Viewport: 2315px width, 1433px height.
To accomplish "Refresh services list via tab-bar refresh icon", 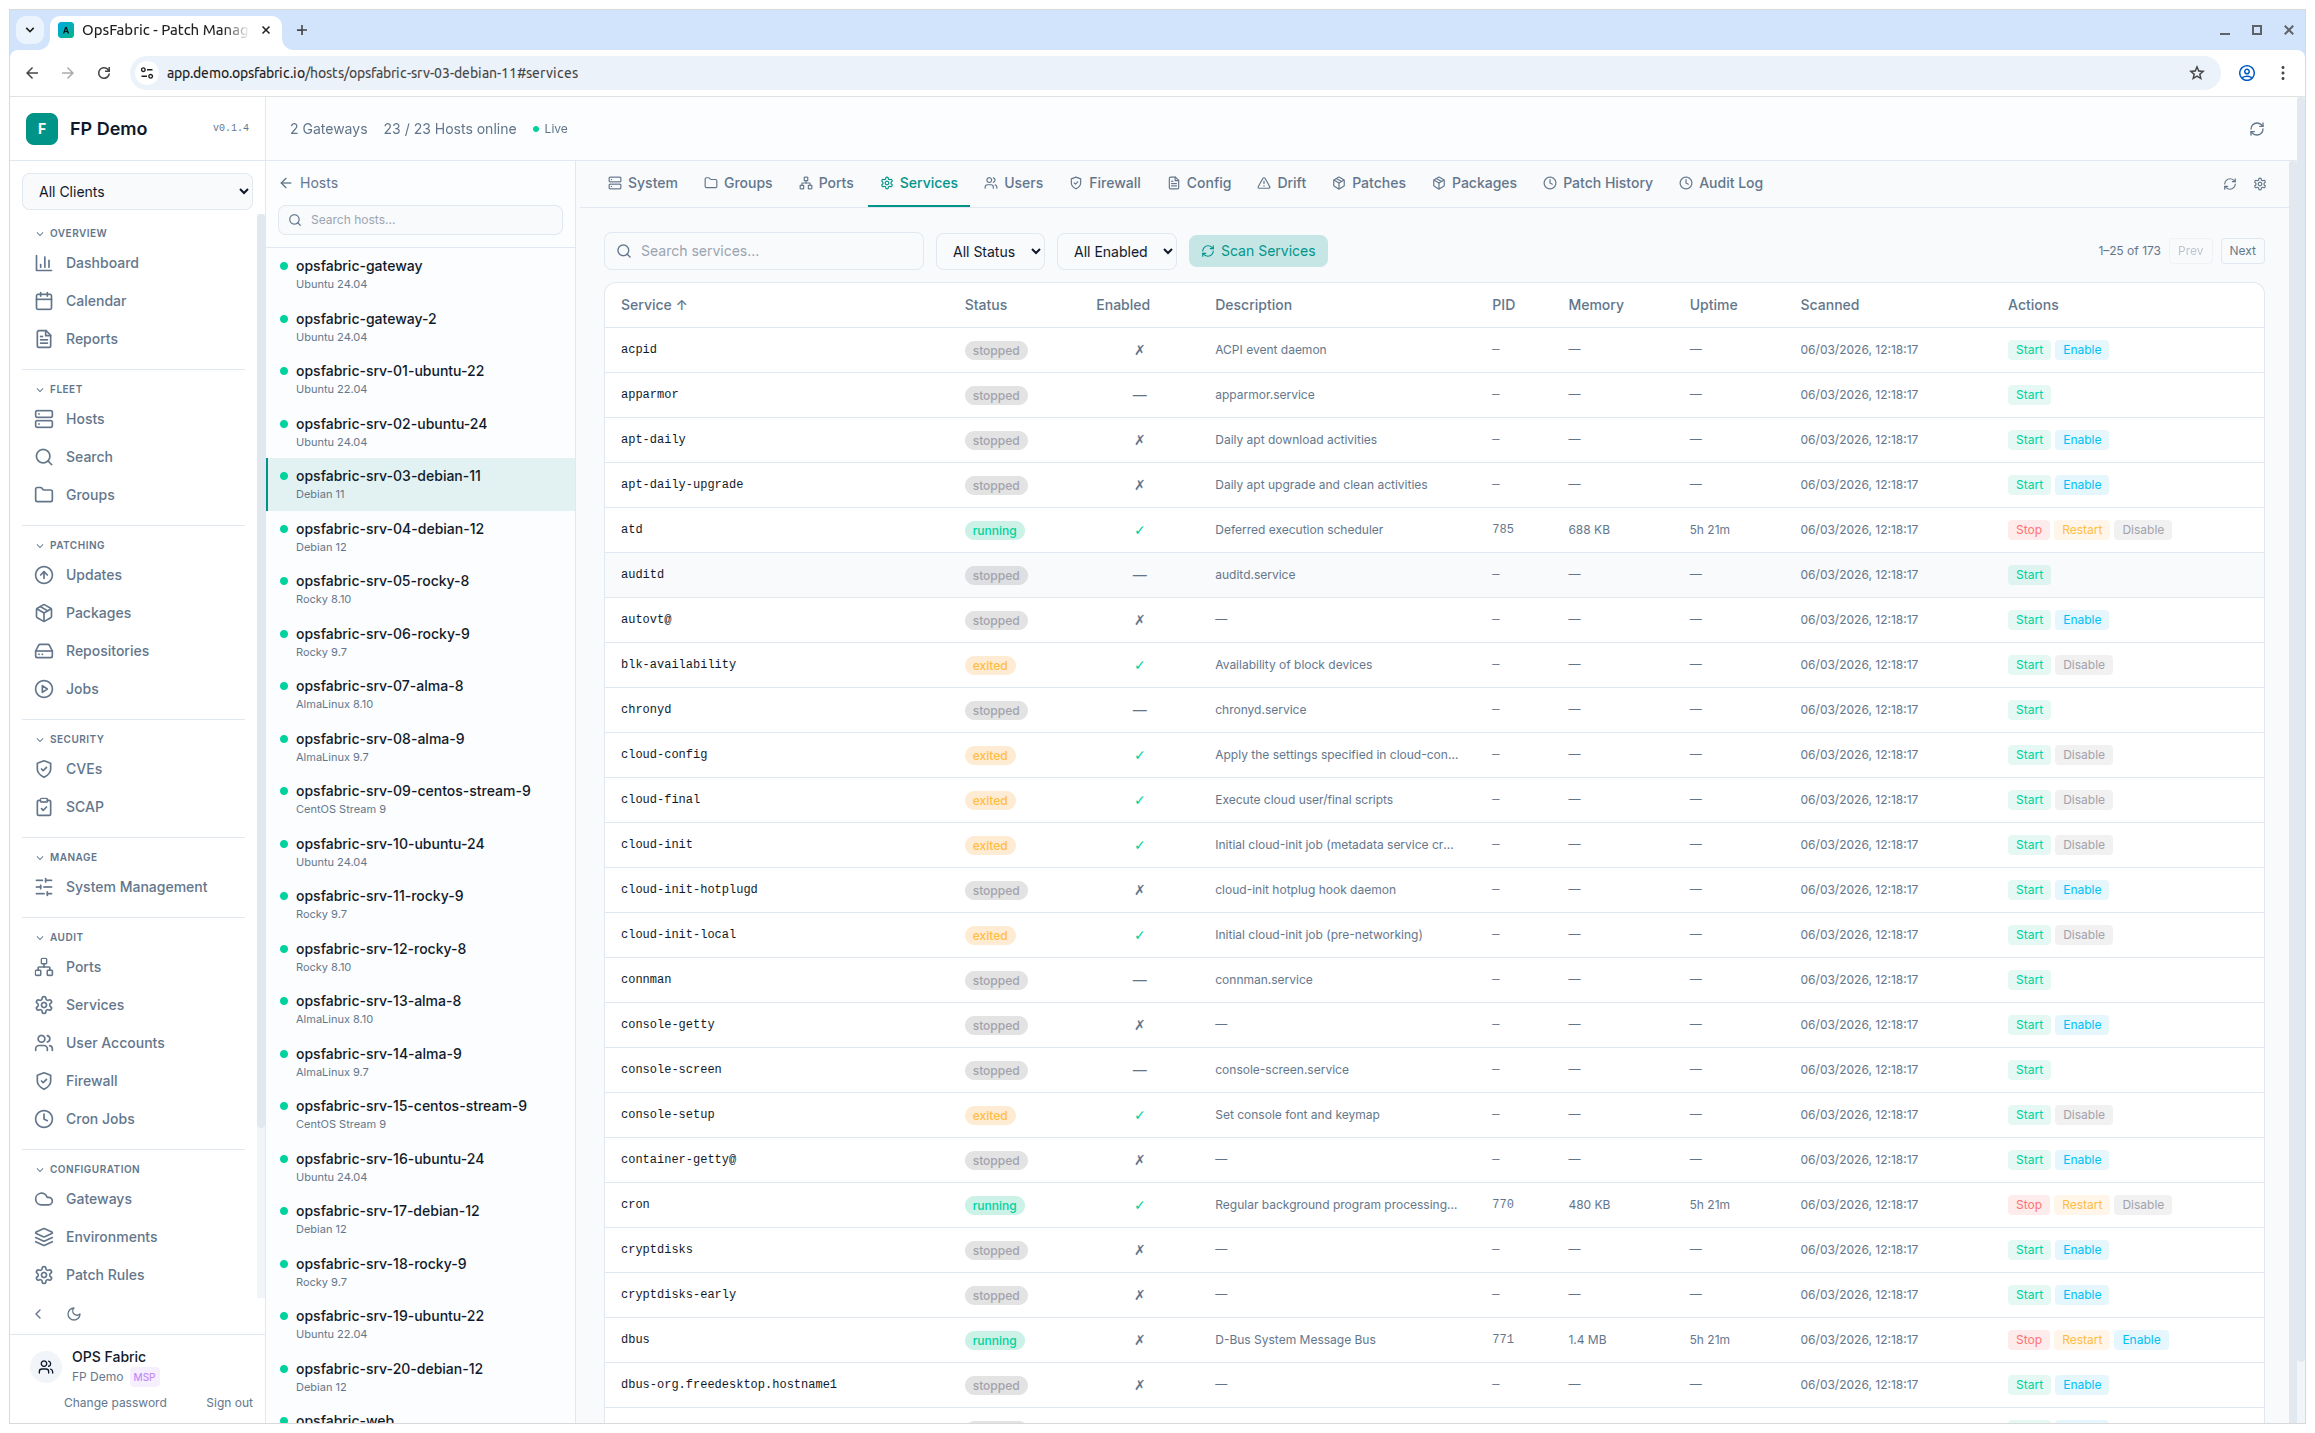I will 2229,184.
